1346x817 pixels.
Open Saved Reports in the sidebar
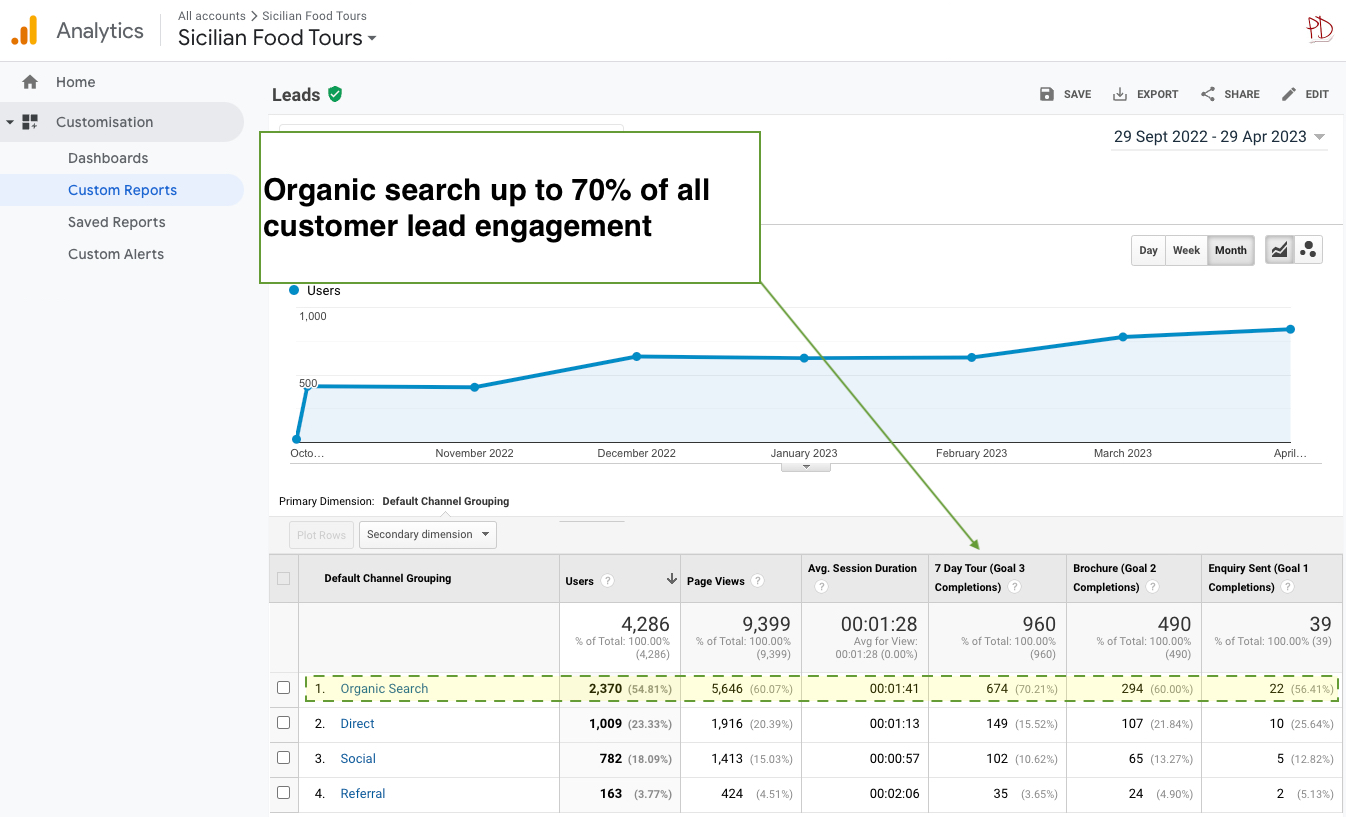point(117,222)
